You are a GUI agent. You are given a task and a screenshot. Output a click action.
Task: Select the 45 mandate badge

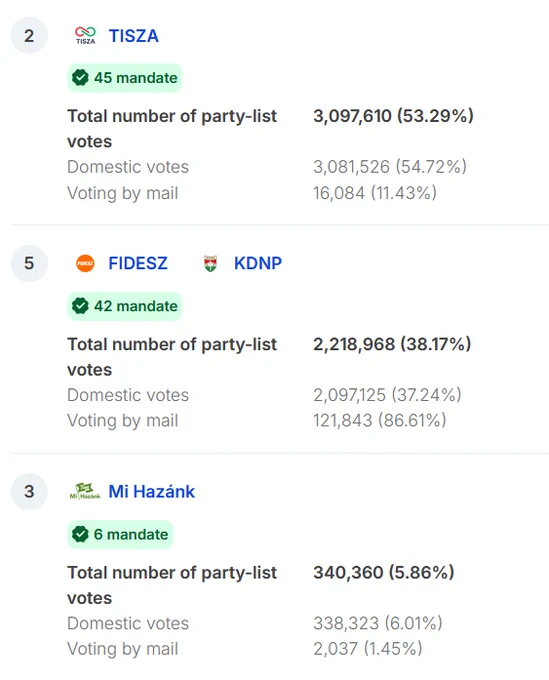coord(124,78)
